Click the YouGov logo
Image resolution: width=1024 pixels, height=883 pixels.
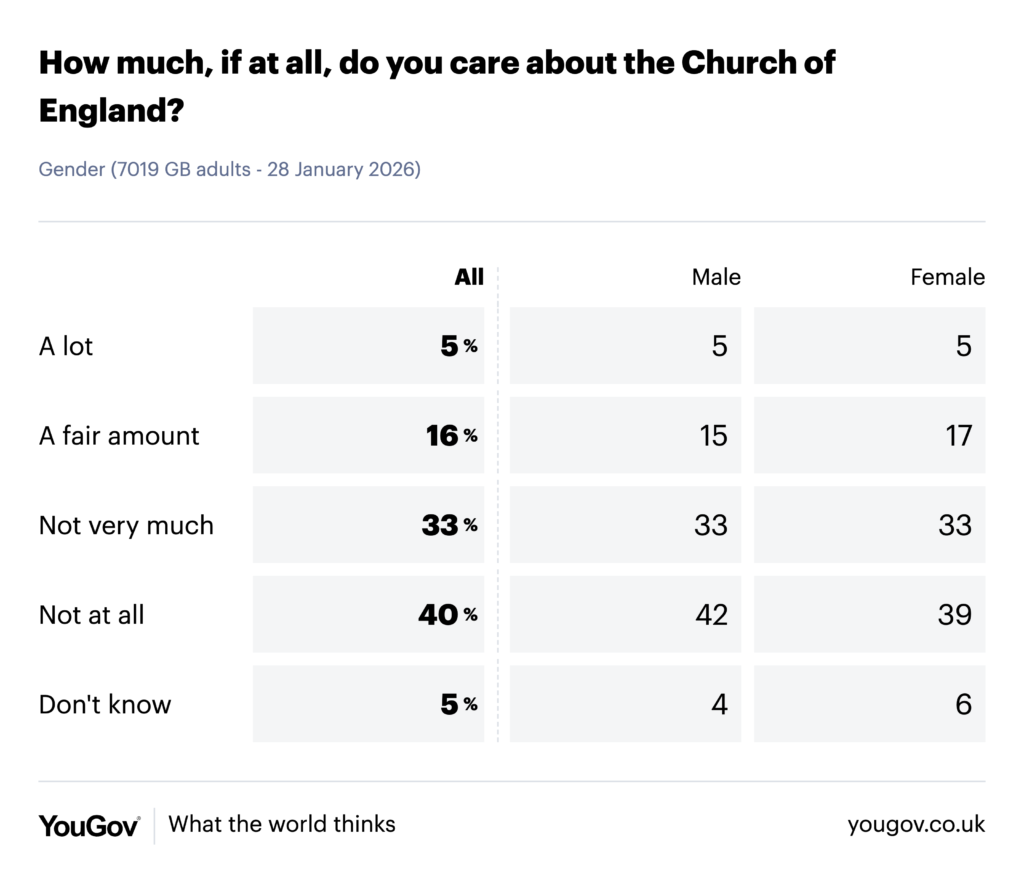(x=89, y=825)
